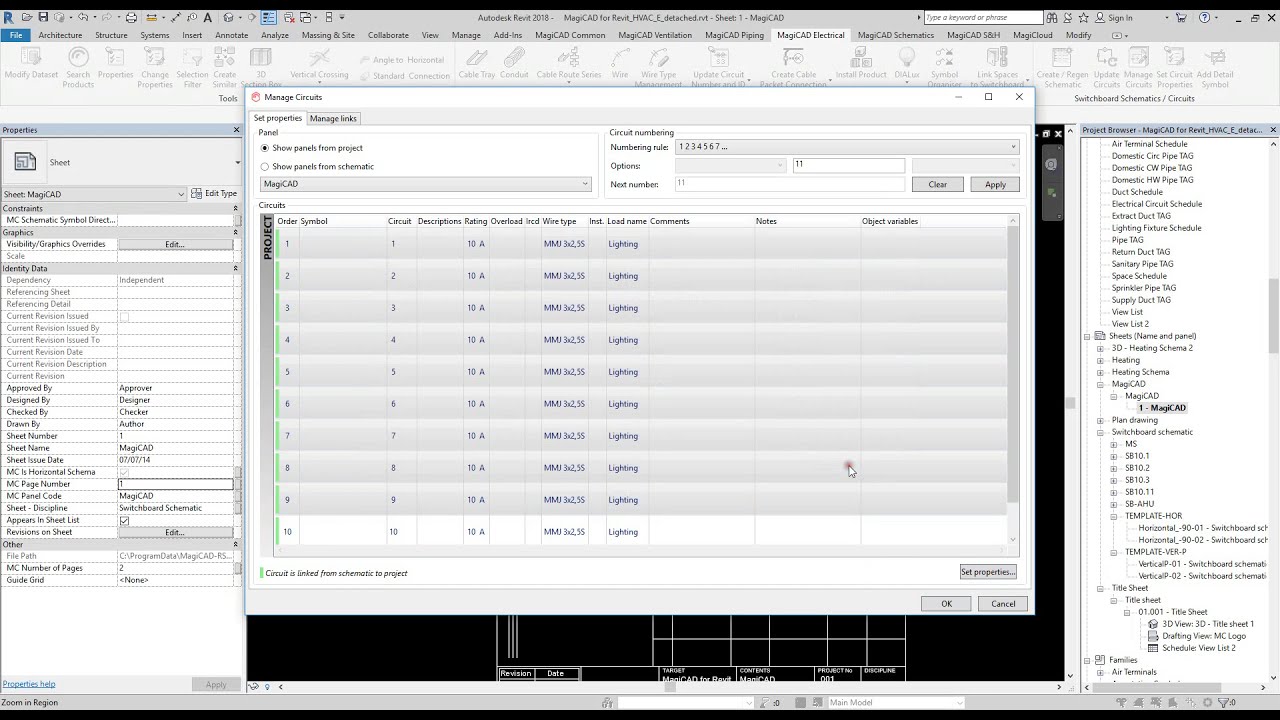
Task: Toggle 'MC Is Horizontal Schema' checkbox
Action: click(124, 472)
